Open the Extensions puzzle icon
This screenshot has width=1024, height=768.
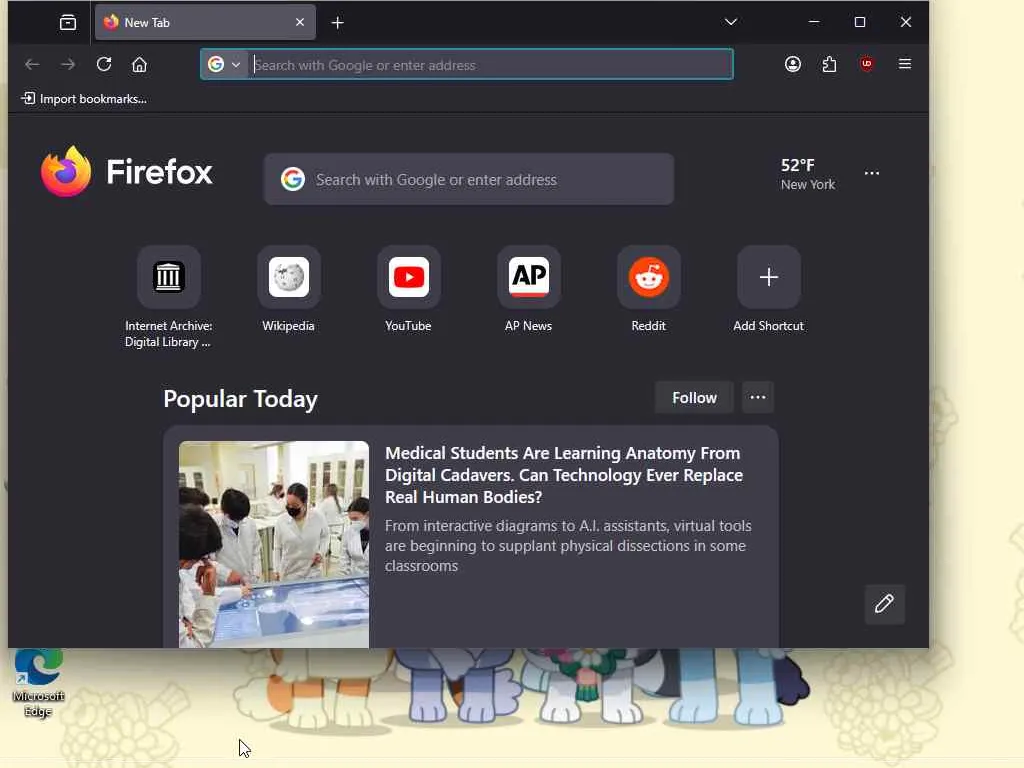(829, 64)
